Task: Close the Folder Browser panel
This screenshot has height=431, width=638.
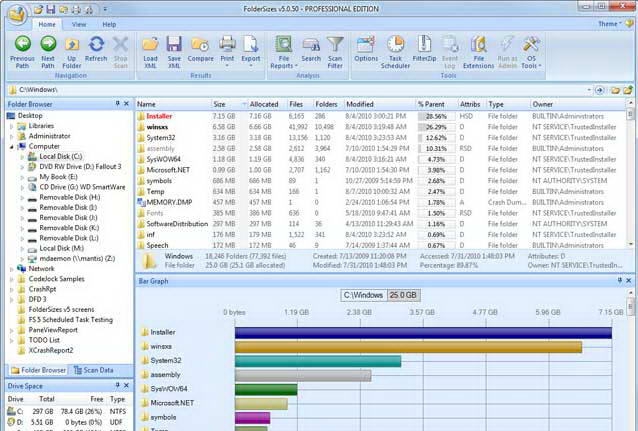Action: [x=127, y=104]
